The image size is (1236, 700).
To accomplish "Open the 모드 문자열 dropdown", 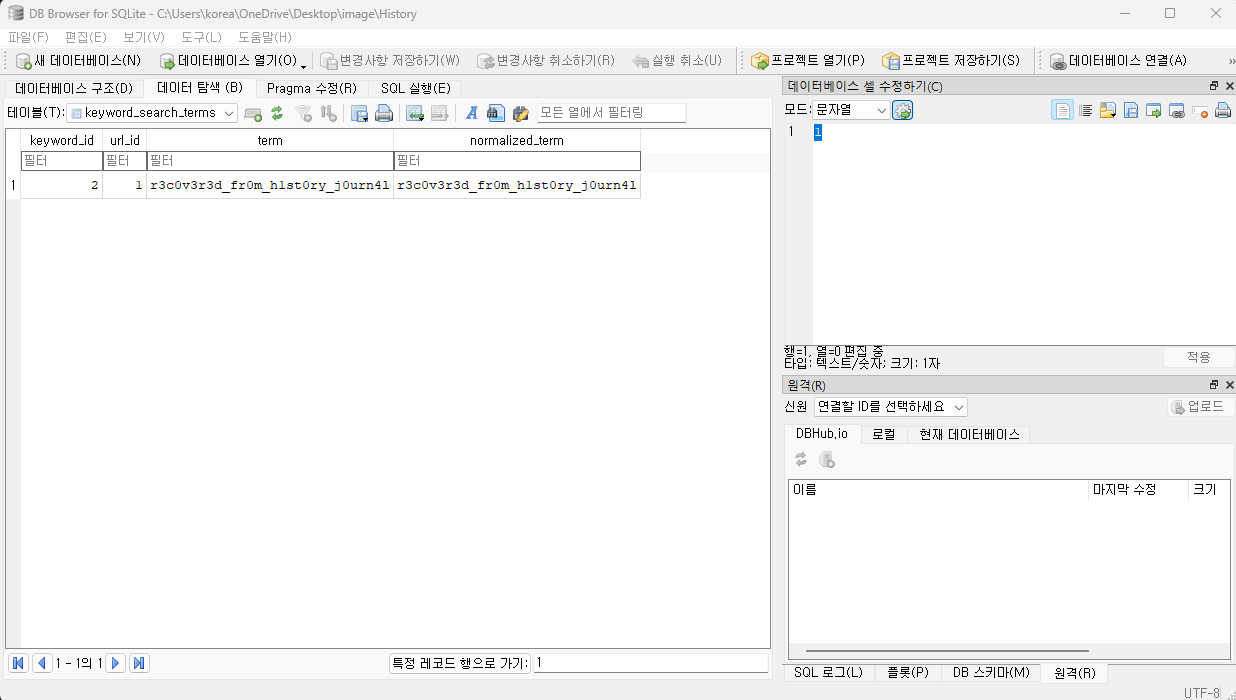I will (x=850, y=110).
